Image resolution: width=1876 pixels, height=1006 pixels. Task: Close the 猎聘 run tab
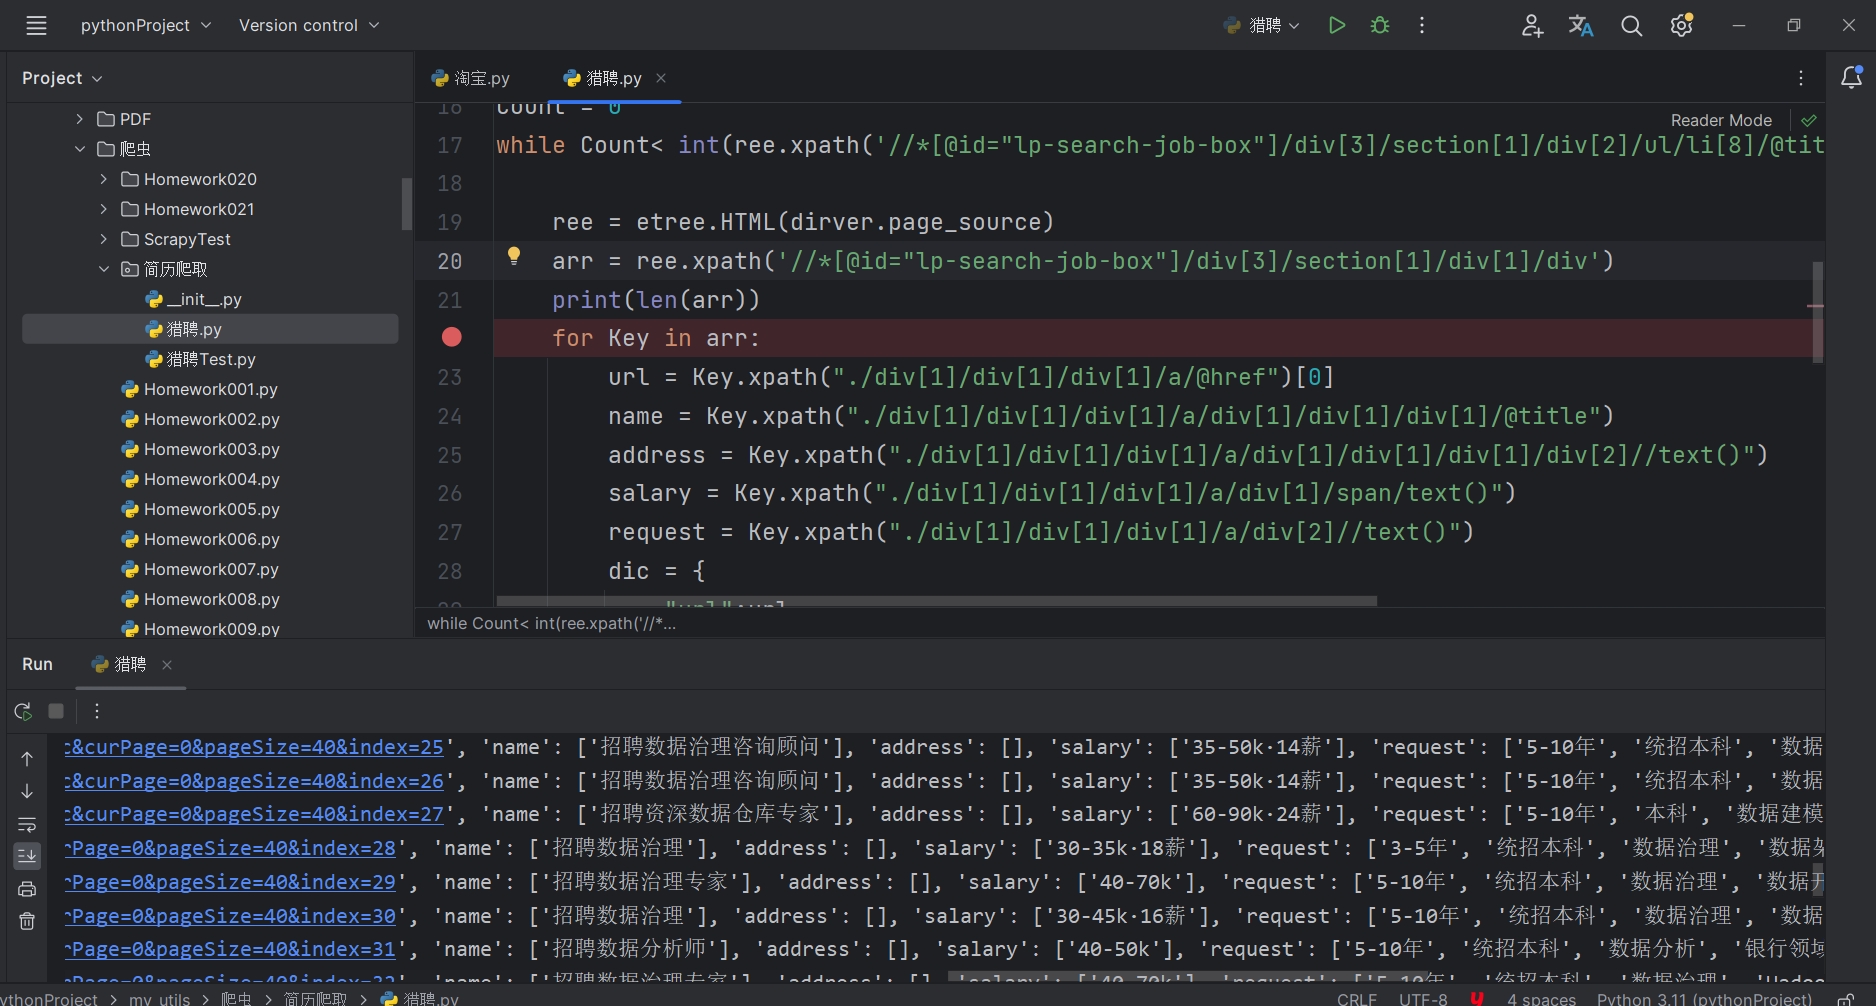click(167, 665)
